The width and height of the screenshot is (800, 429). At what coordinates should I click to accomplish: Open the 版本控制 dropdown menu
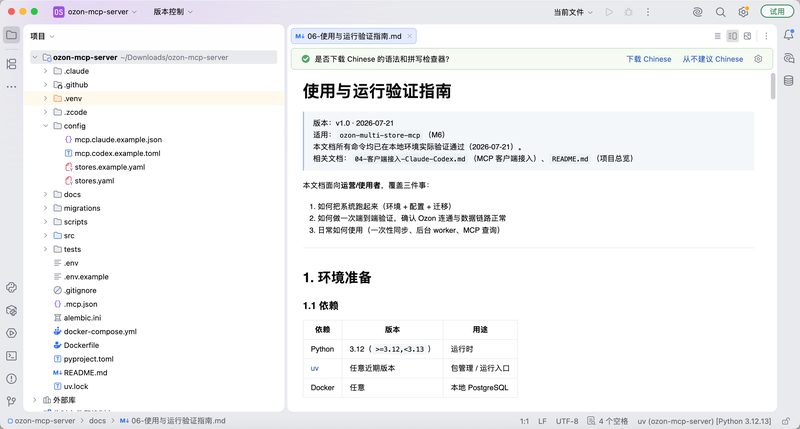point(173,12)
